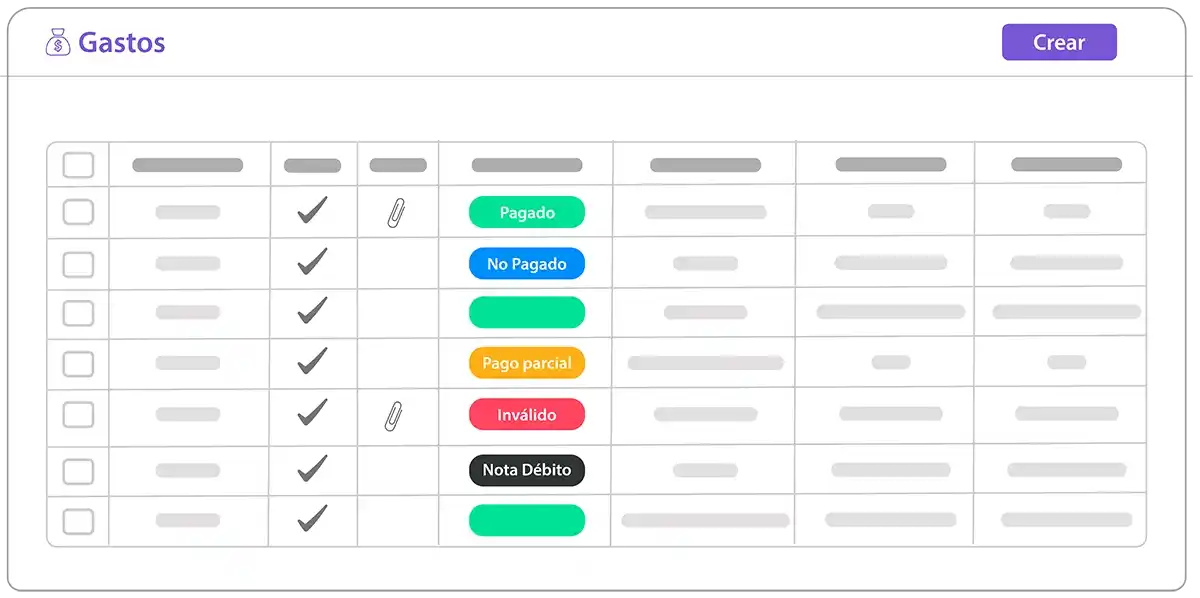Check the box for the Pagado row

click(x=78, y=212)
